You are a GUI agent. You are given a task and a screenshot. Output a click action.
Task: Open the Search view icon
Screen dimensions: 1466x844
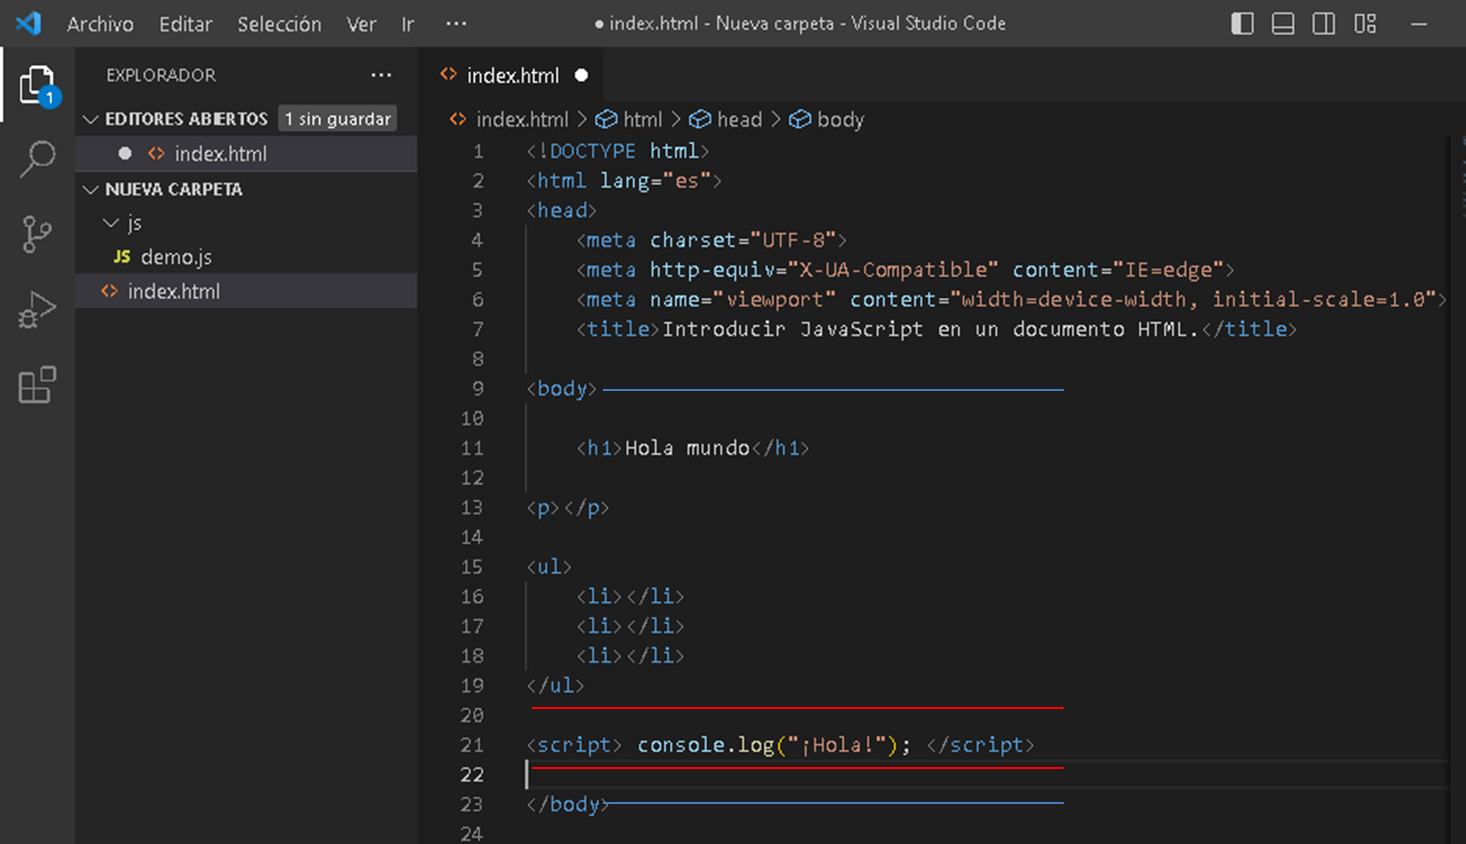(38, 159)
